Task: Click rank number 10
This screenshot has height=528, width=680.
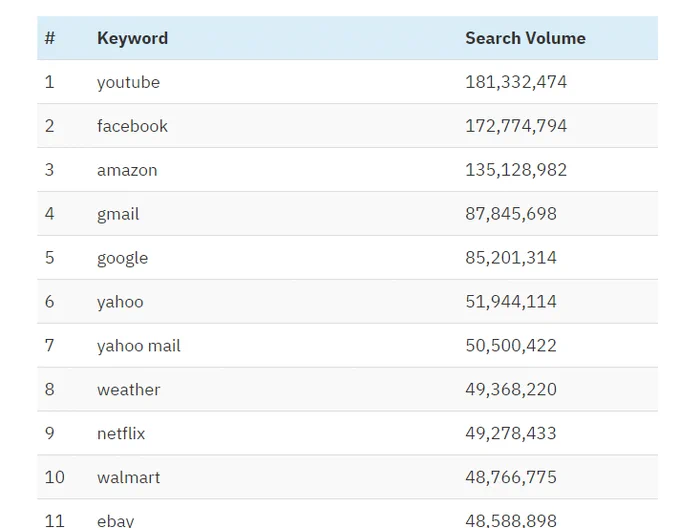Action: [x=55, y=477]
